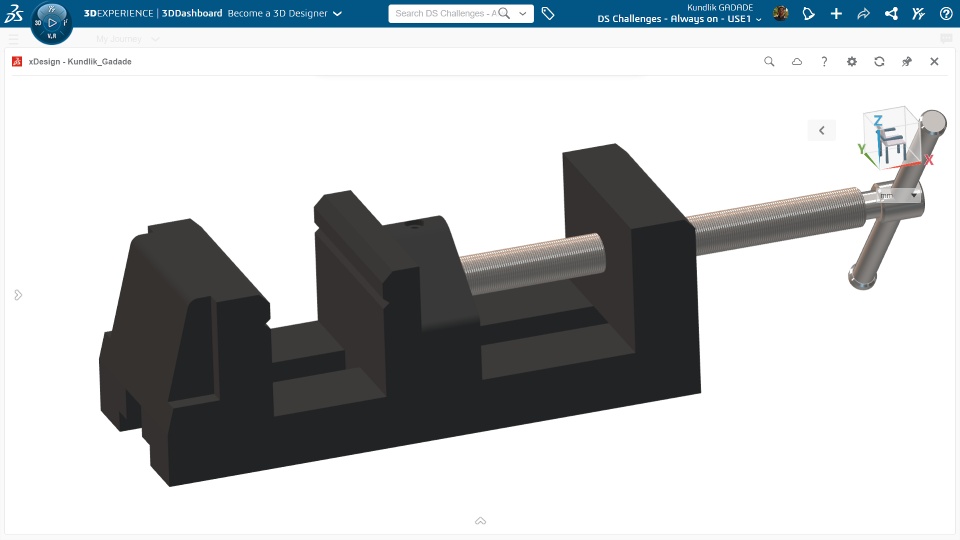Click the compass center play button
Screen dimensions: 960x540
[52, 23]
